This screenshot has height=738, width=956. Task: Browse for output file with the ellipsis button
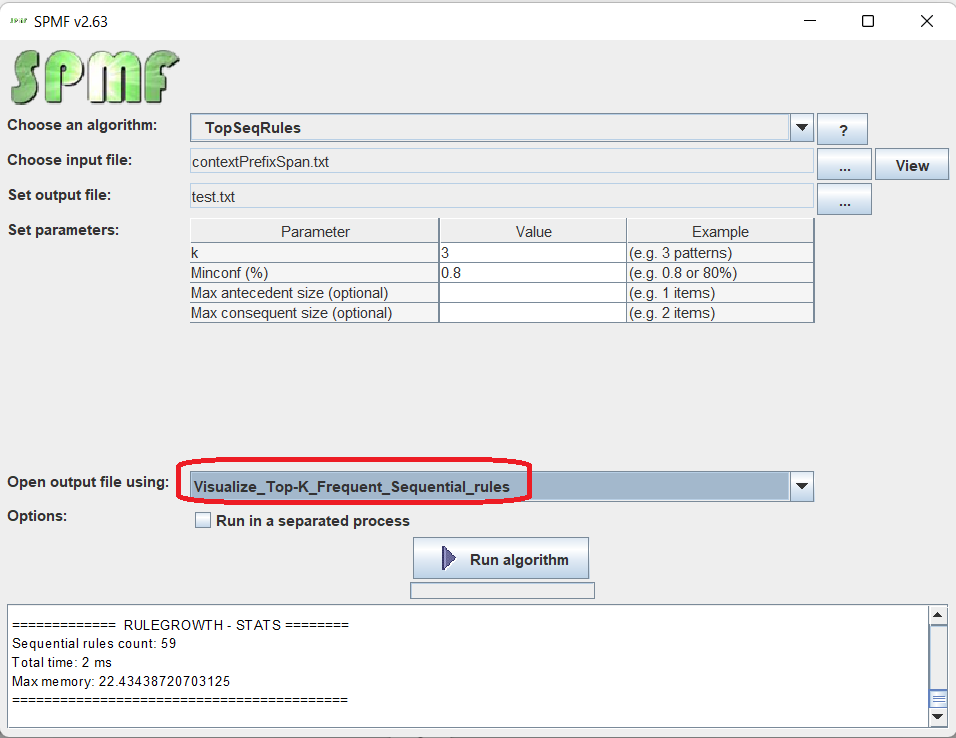[x=844, y=200]
